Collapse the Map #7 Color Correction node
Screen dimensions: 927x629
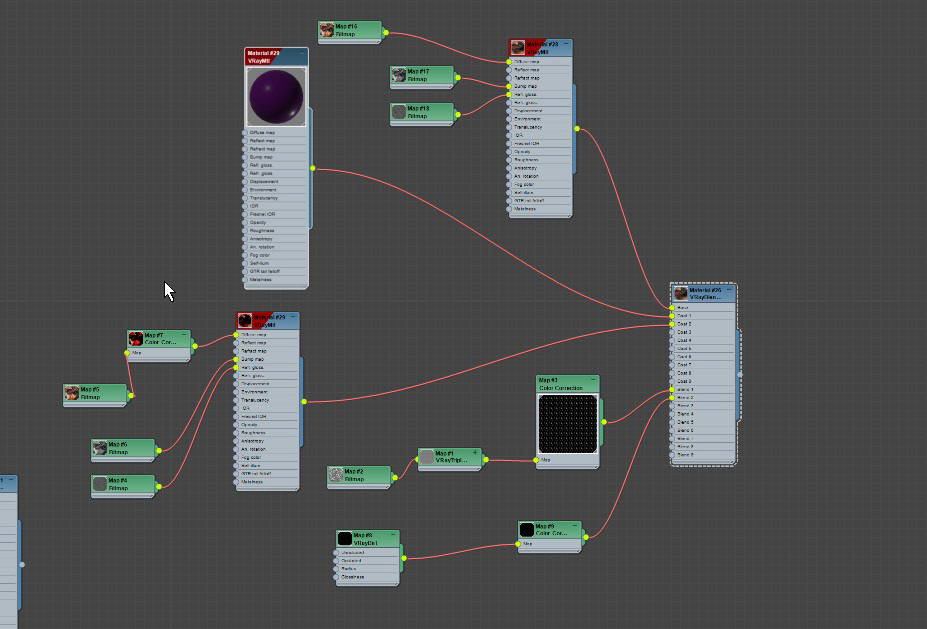[184, 335]
